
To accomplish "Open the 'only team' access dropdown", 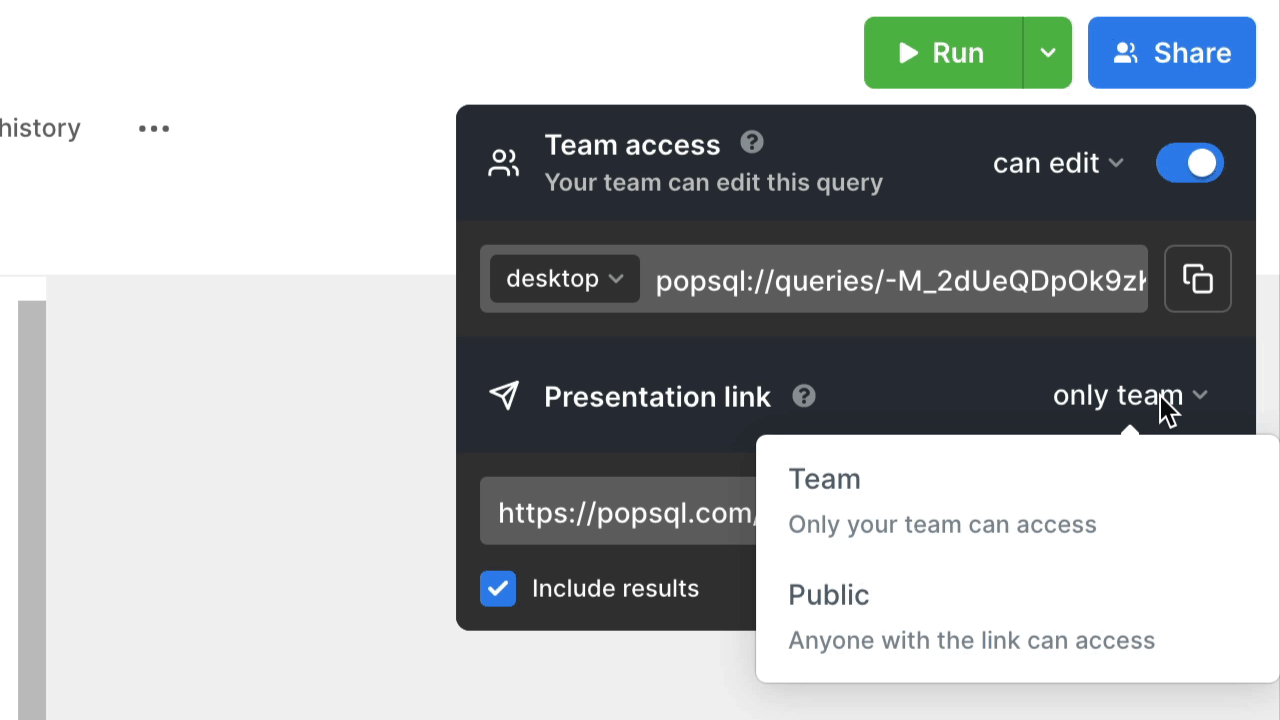I will (x=1131, y=396).
